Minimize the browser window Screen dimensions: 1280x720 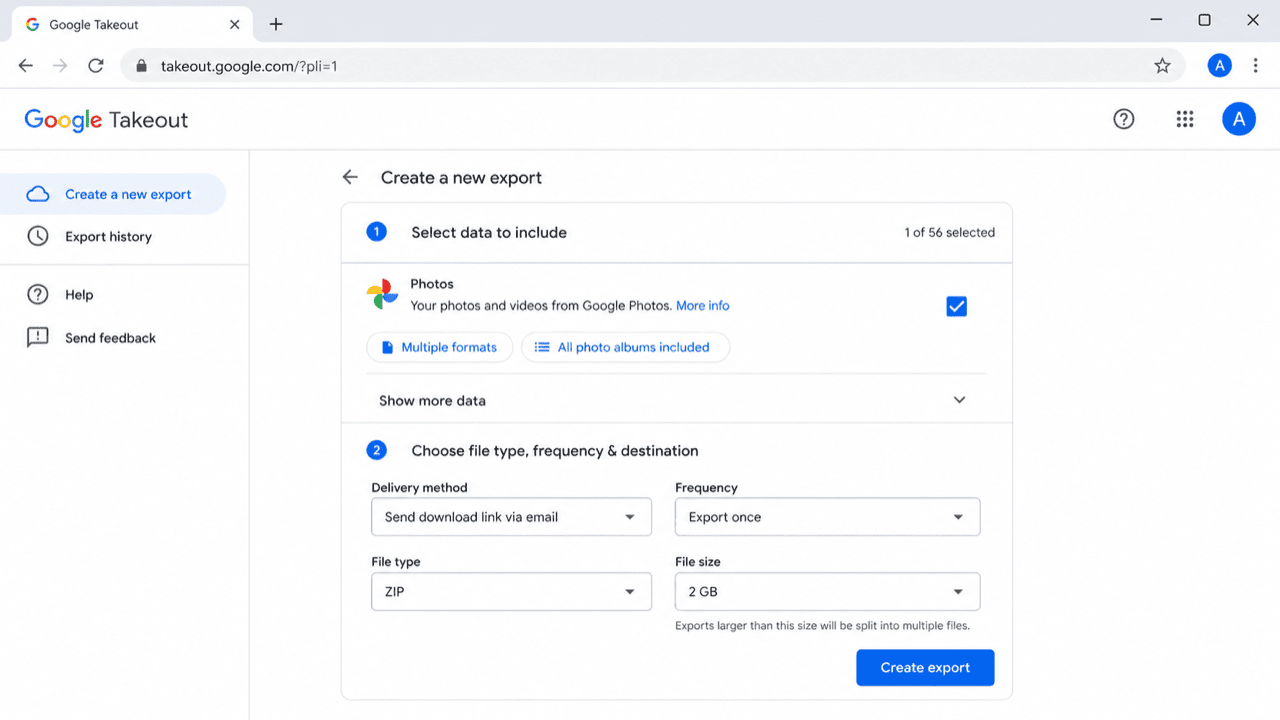tap(1157, 20)
